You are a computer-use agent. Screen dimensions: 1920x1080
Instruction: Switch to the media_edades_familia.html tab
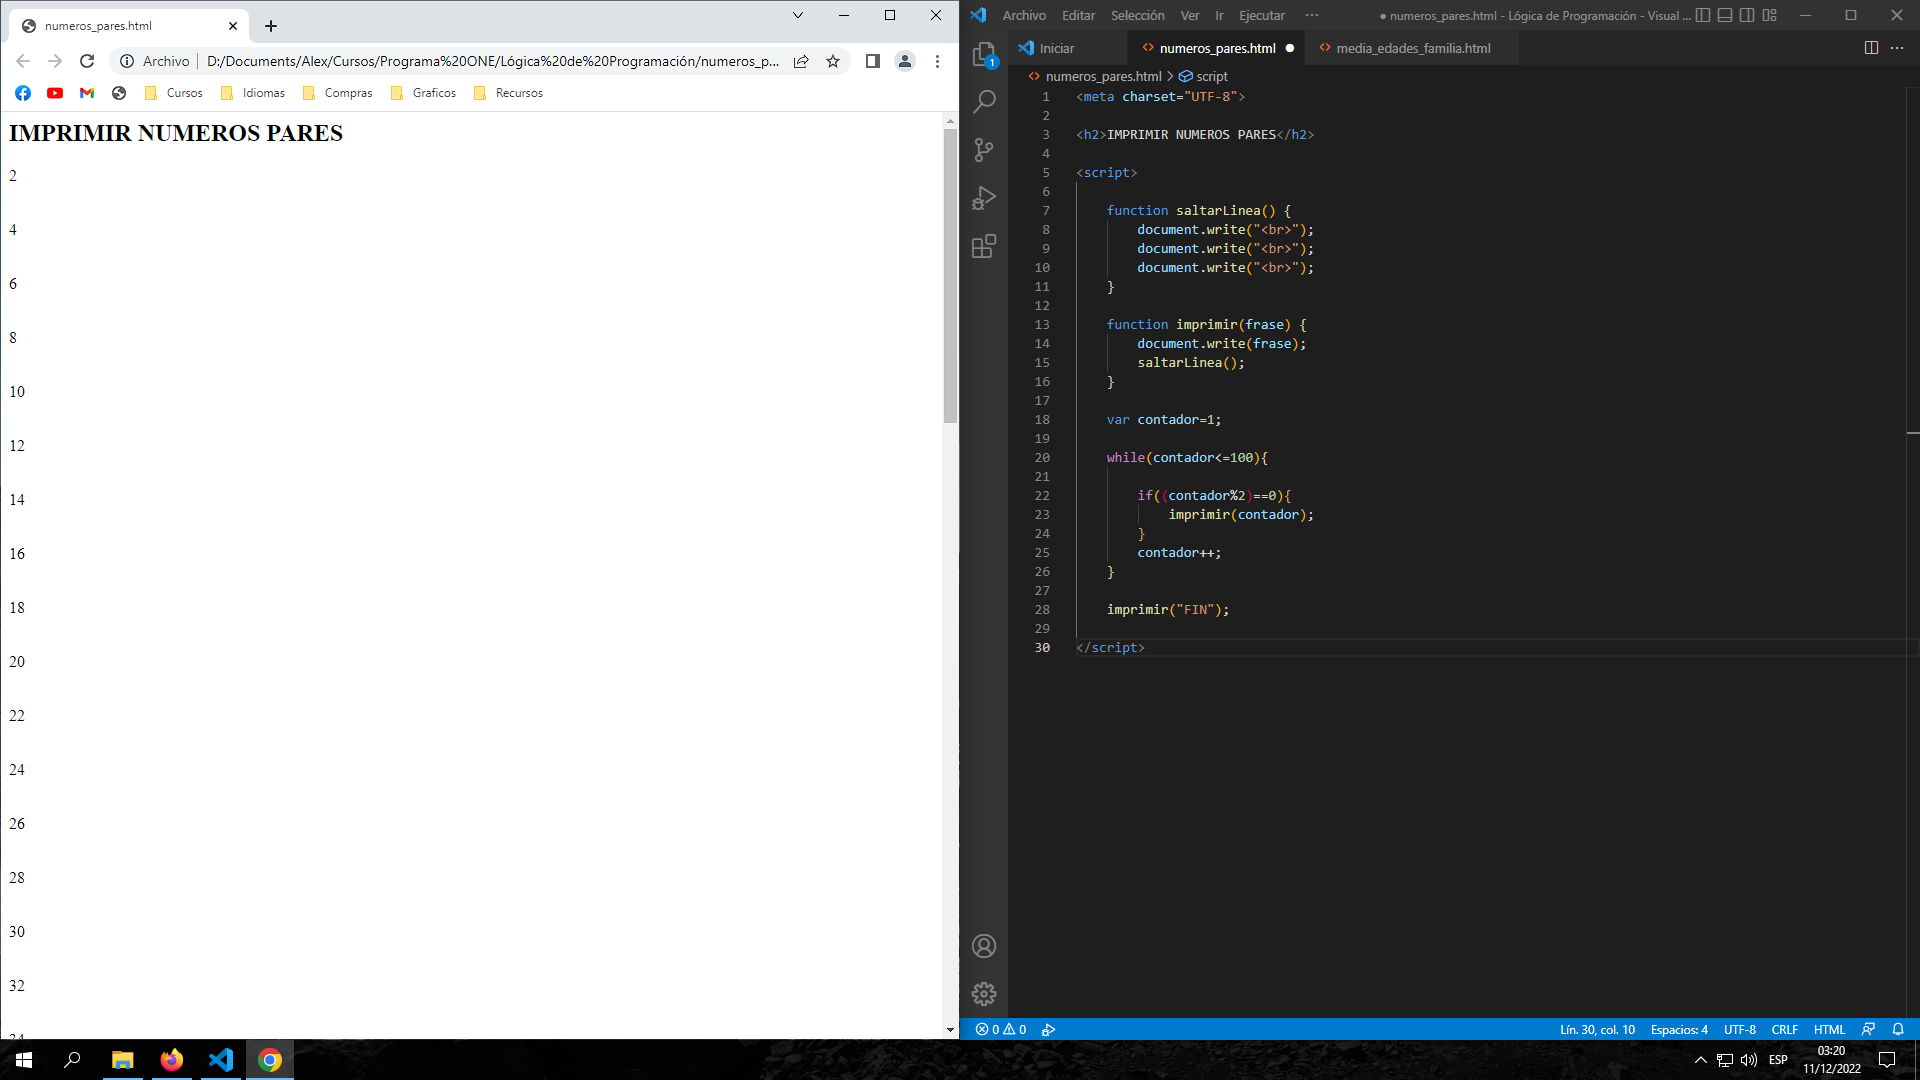tap(1412, 48)
